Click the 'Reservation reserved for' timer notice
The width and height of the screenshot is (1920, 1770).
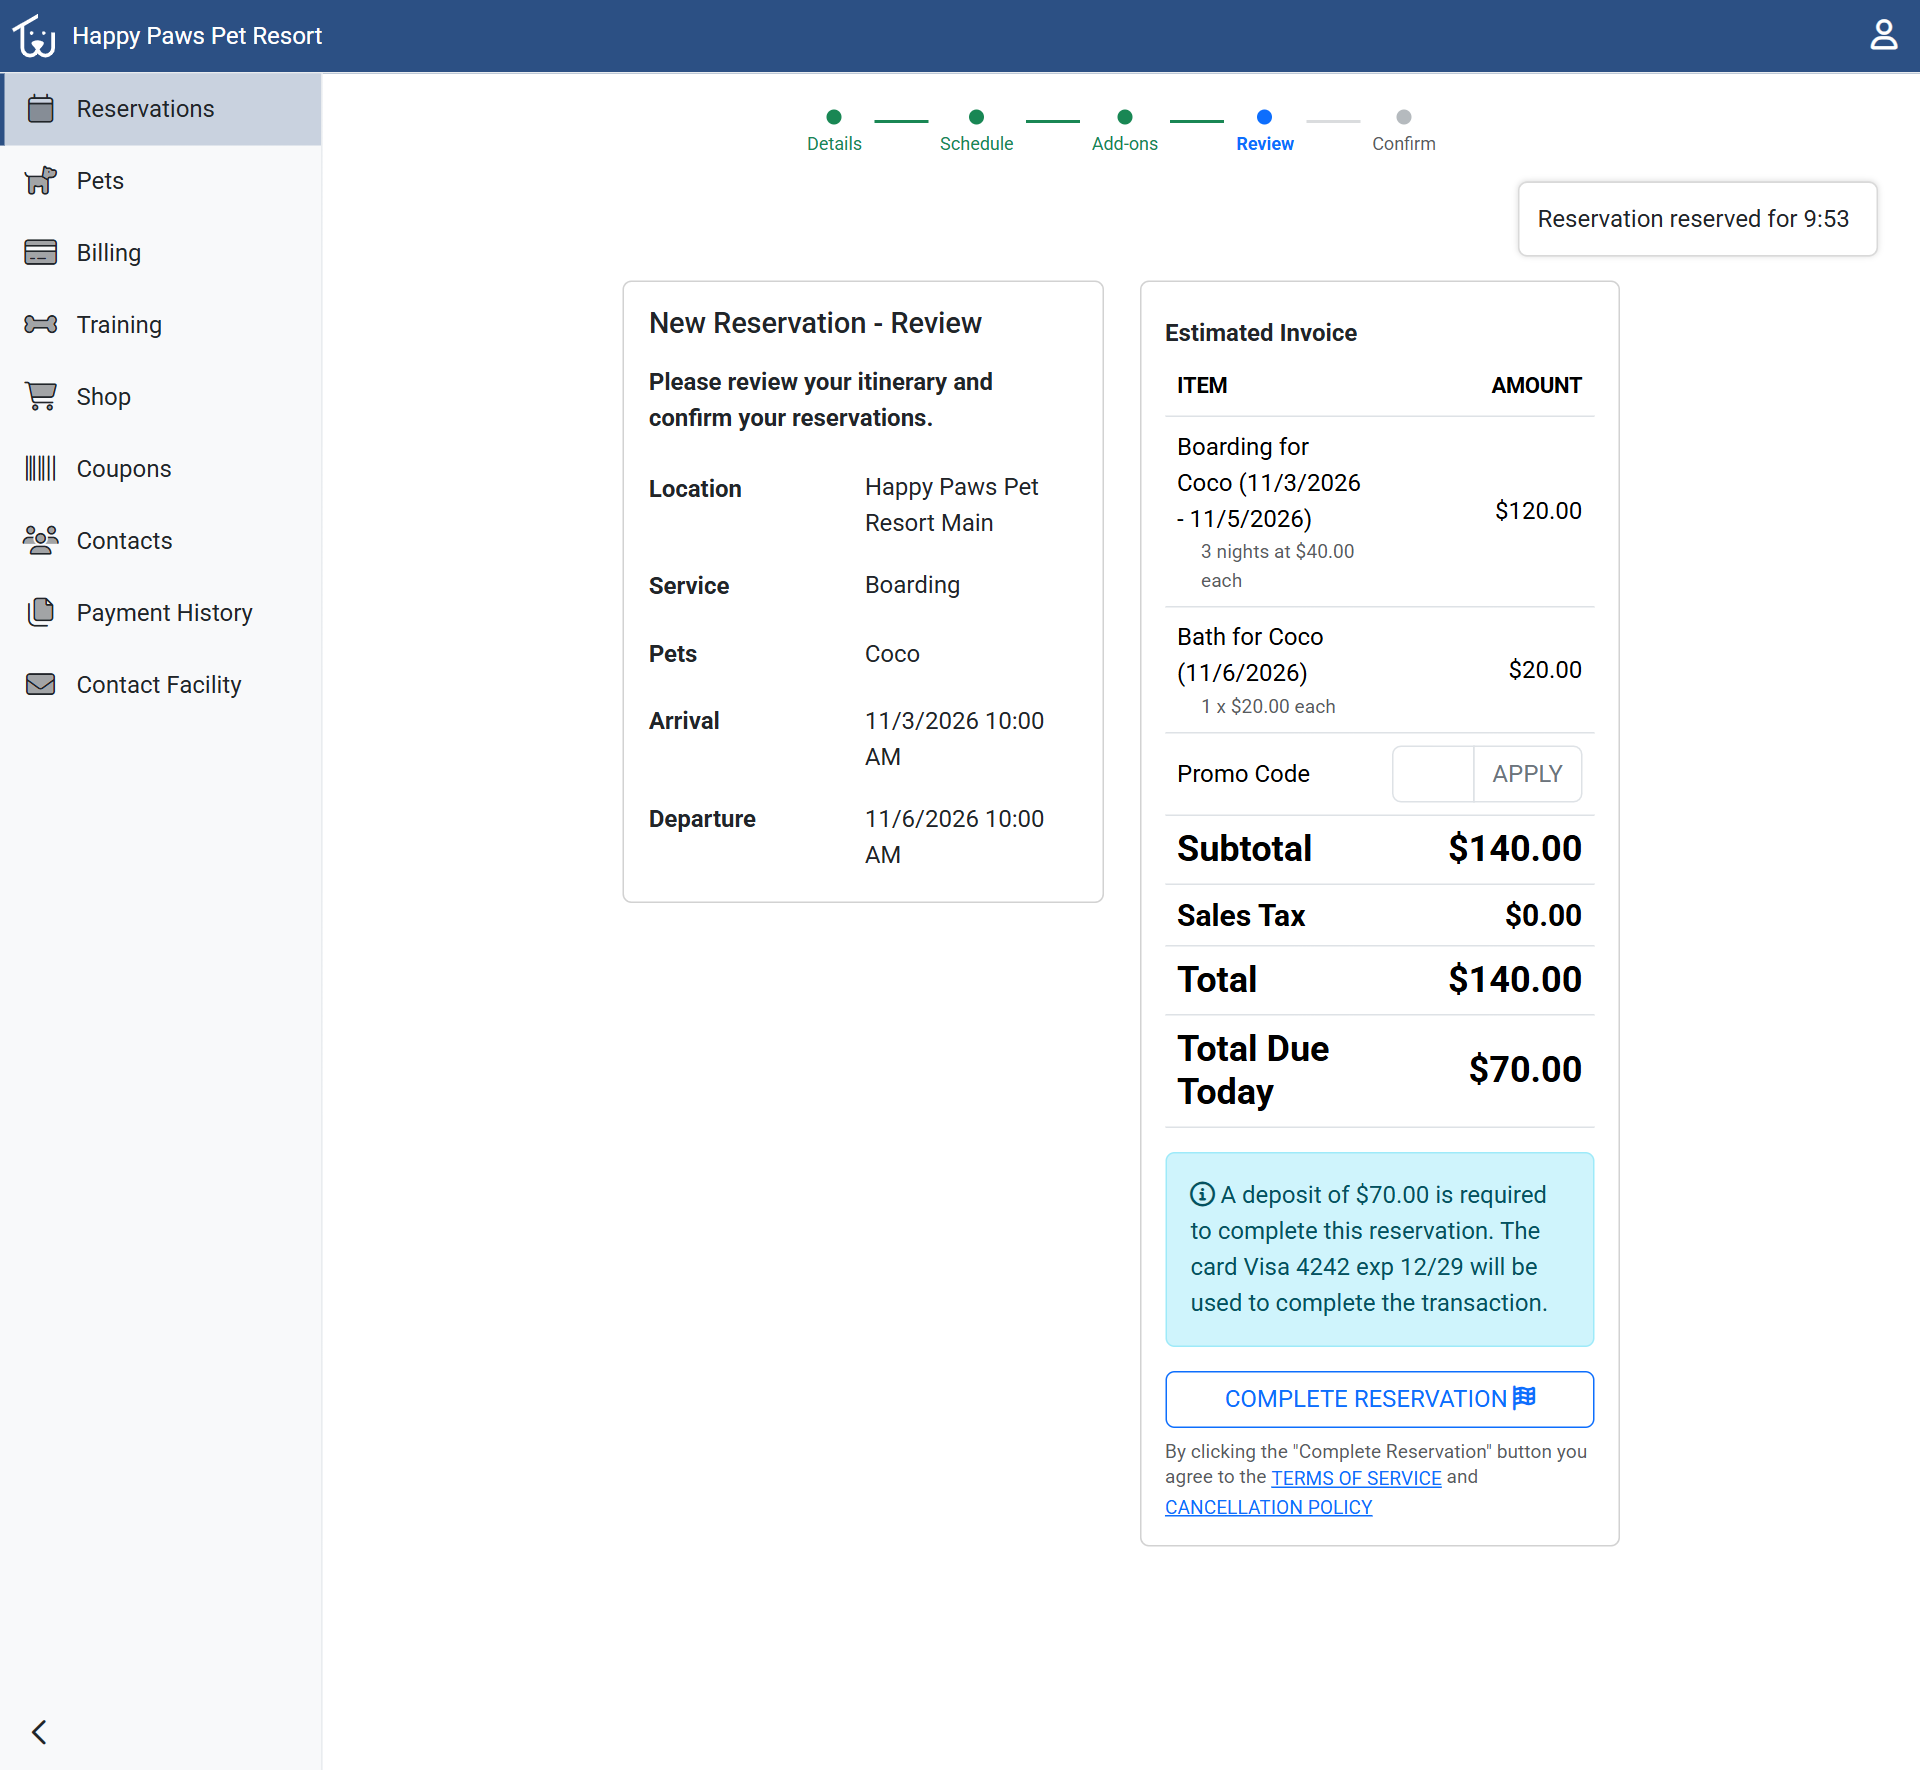[x=1697, y=219]
